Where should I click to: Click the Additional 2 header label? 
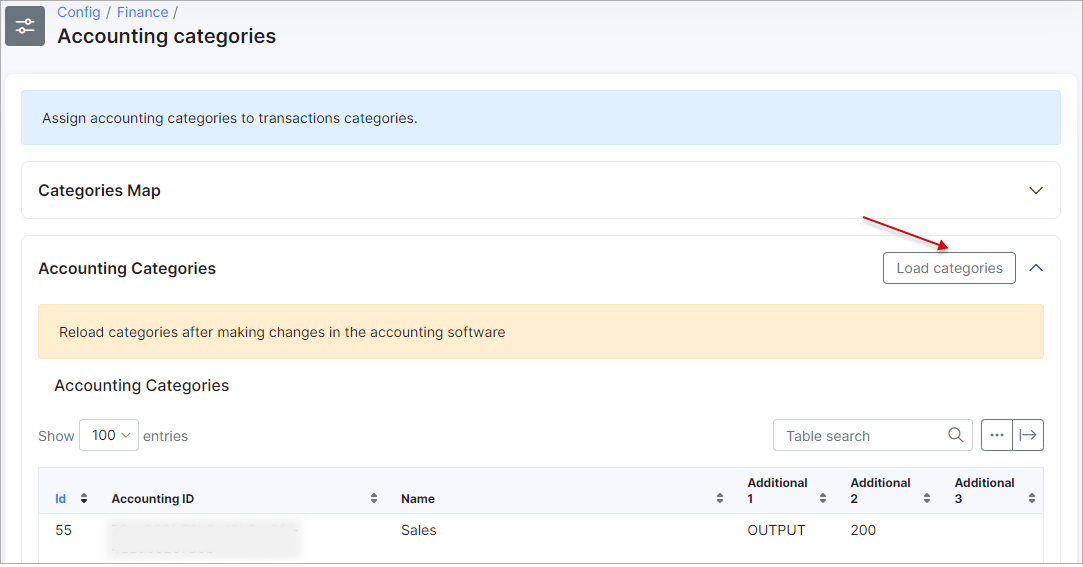point(880,490)
